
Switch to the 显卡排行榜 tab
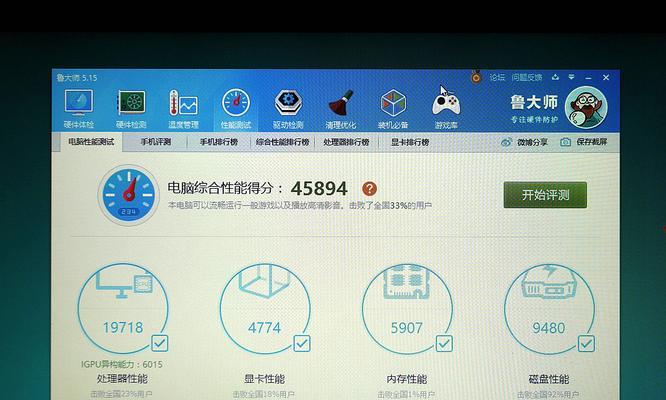click(410, 142)
